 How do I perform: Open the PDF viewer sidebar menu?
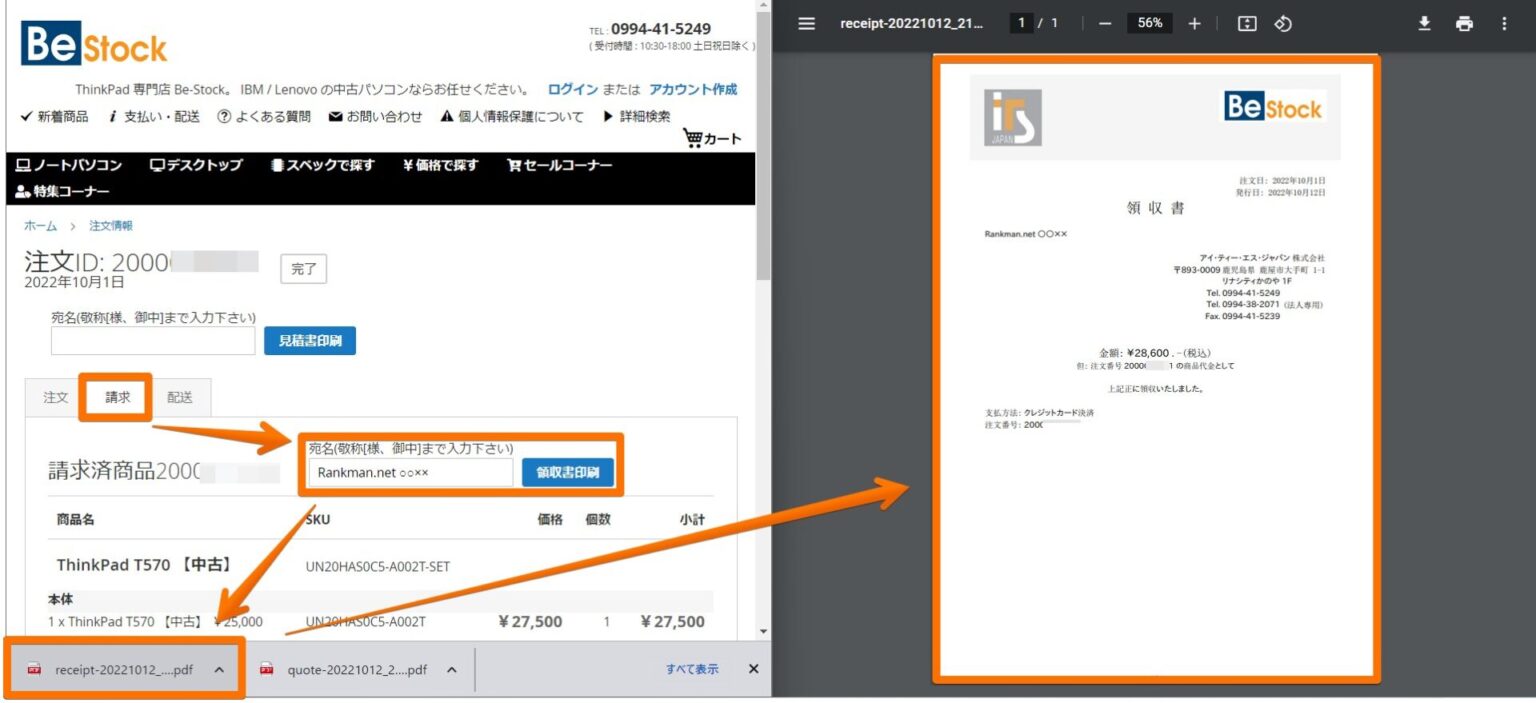[x=806, y=22]
